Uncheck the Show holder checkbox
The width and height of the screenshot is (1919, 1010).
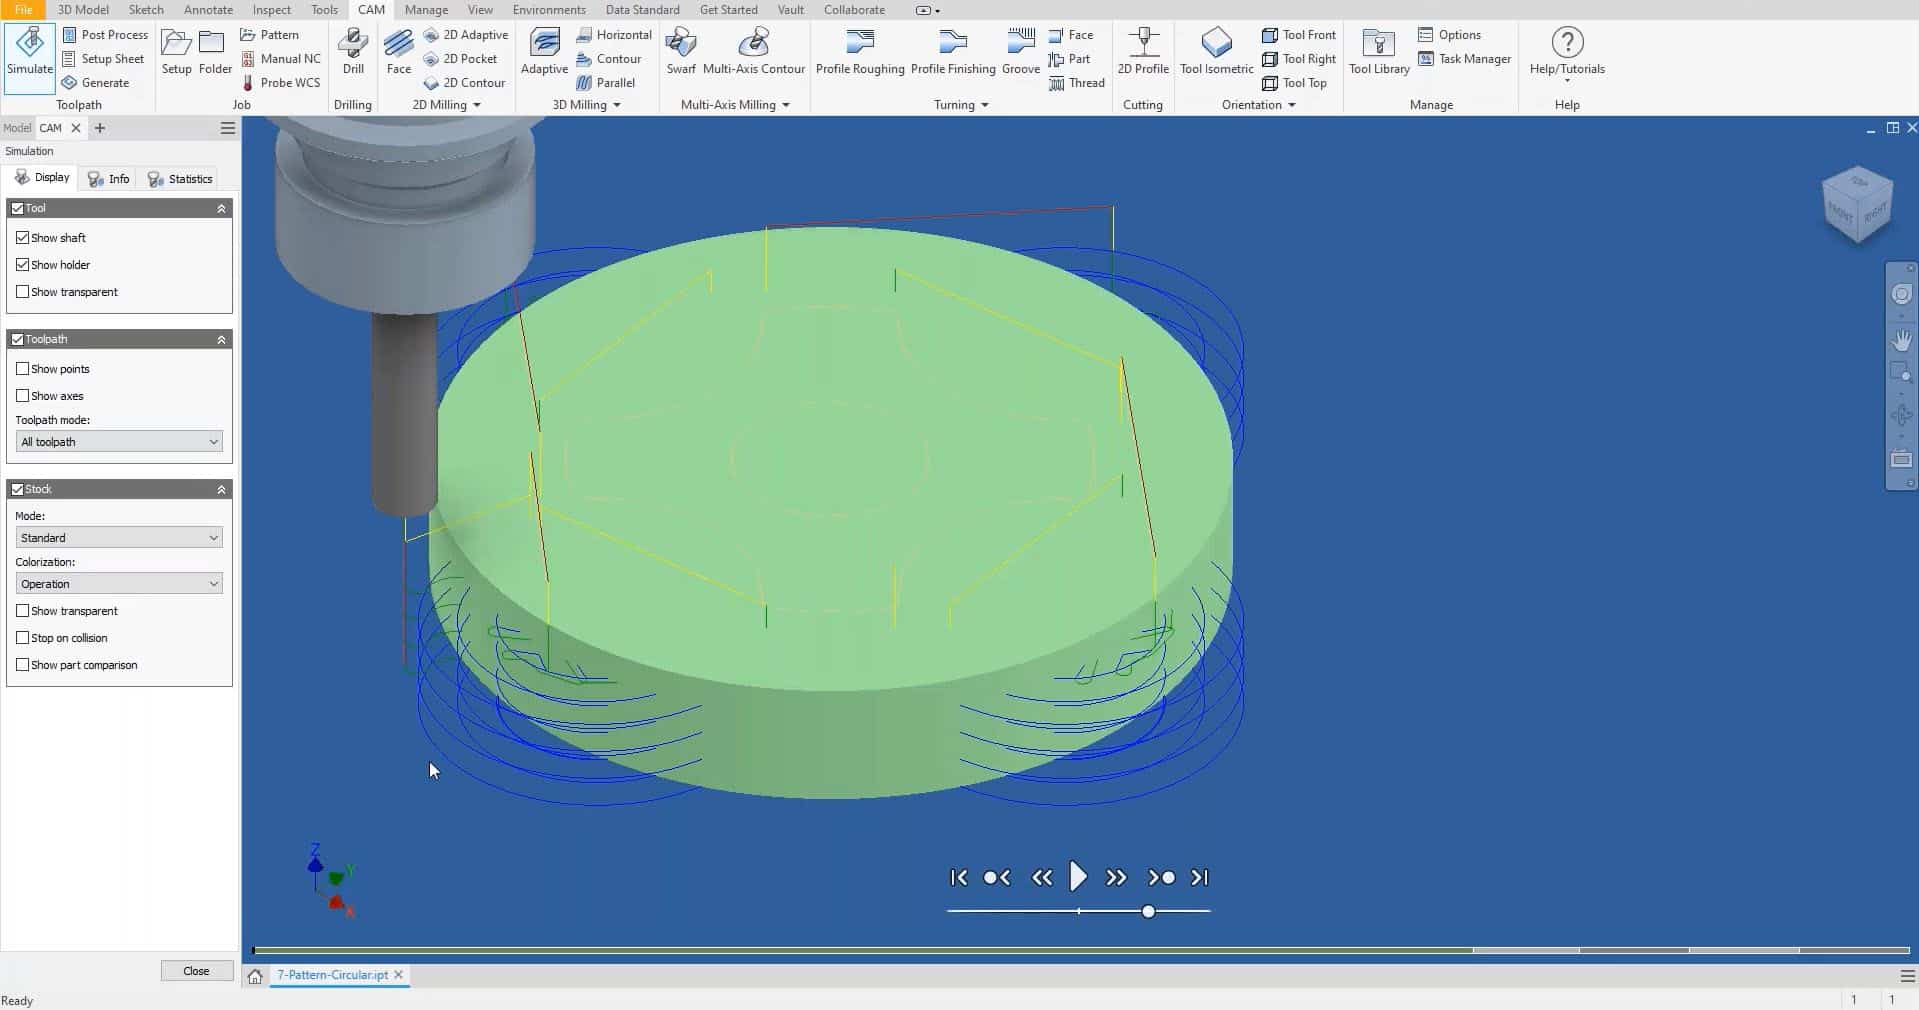point(23,265)
